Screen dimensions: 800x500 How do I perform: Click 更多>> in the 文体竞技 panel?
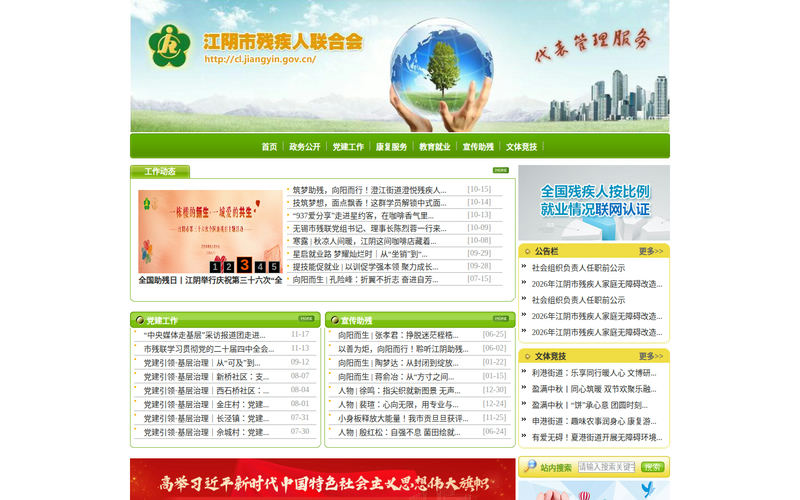(651, 356)
